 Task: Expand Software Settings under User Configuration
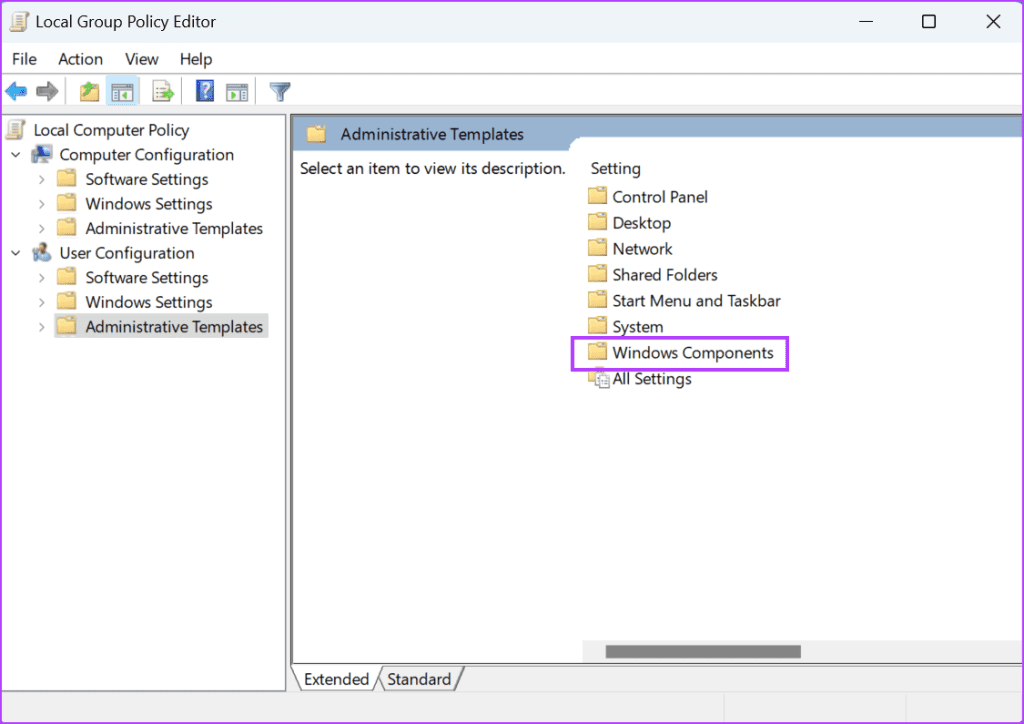click(x=41, y=278)
